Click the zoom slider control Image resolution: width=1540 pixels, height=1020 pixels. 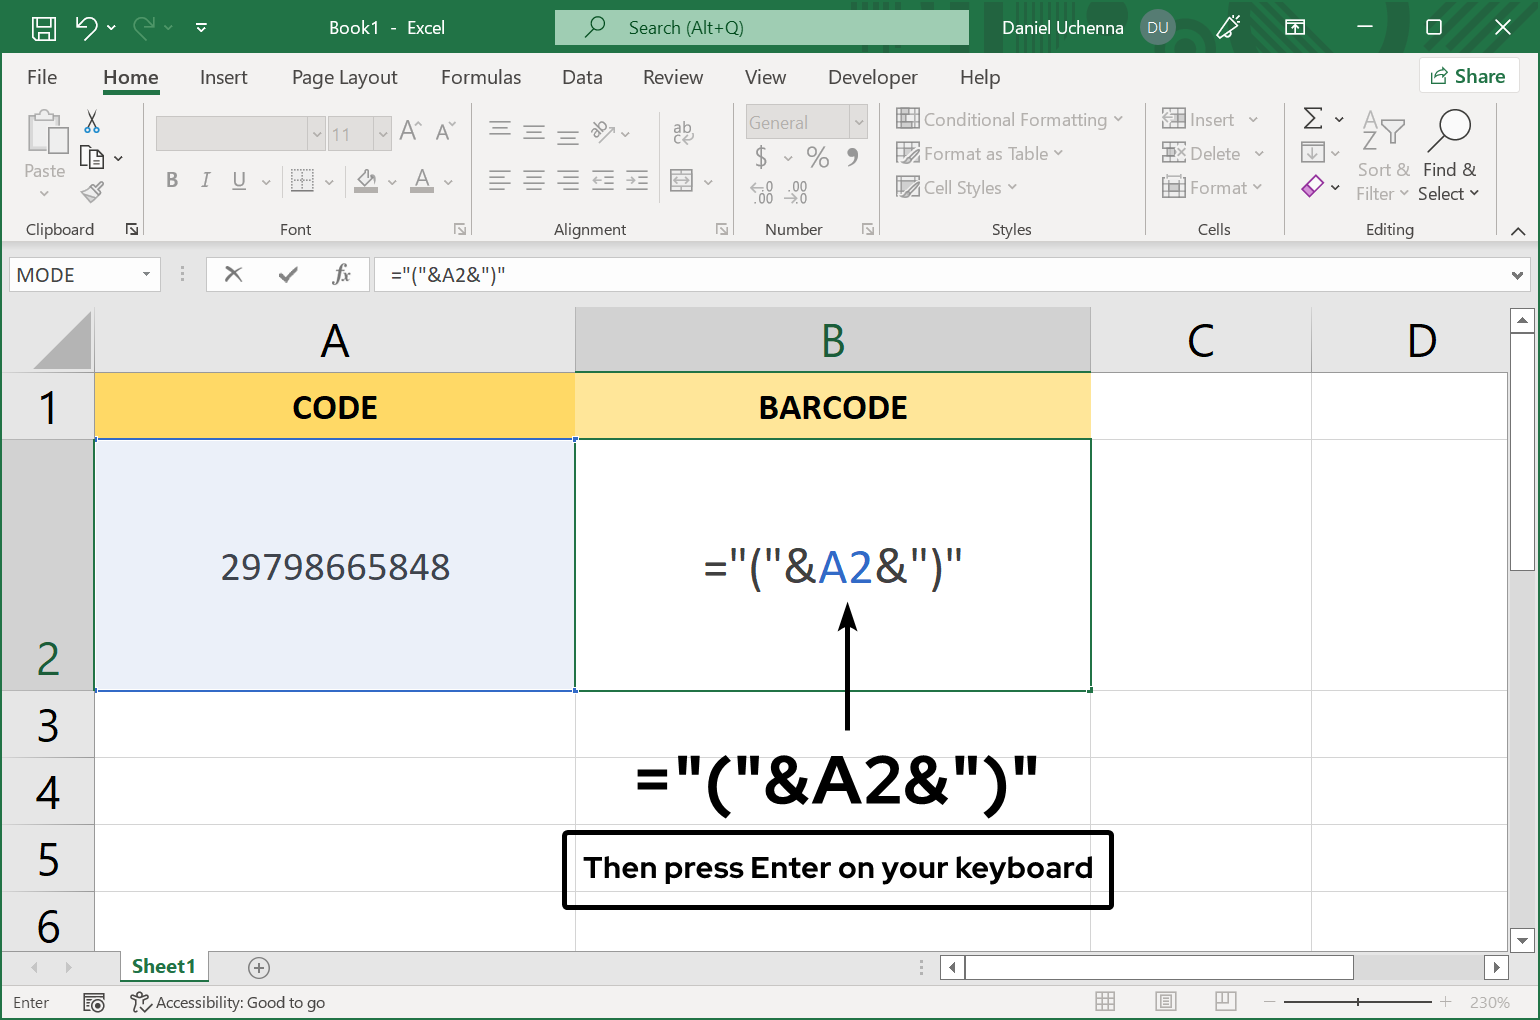pyautogui.click(x=1357, y=1001)
